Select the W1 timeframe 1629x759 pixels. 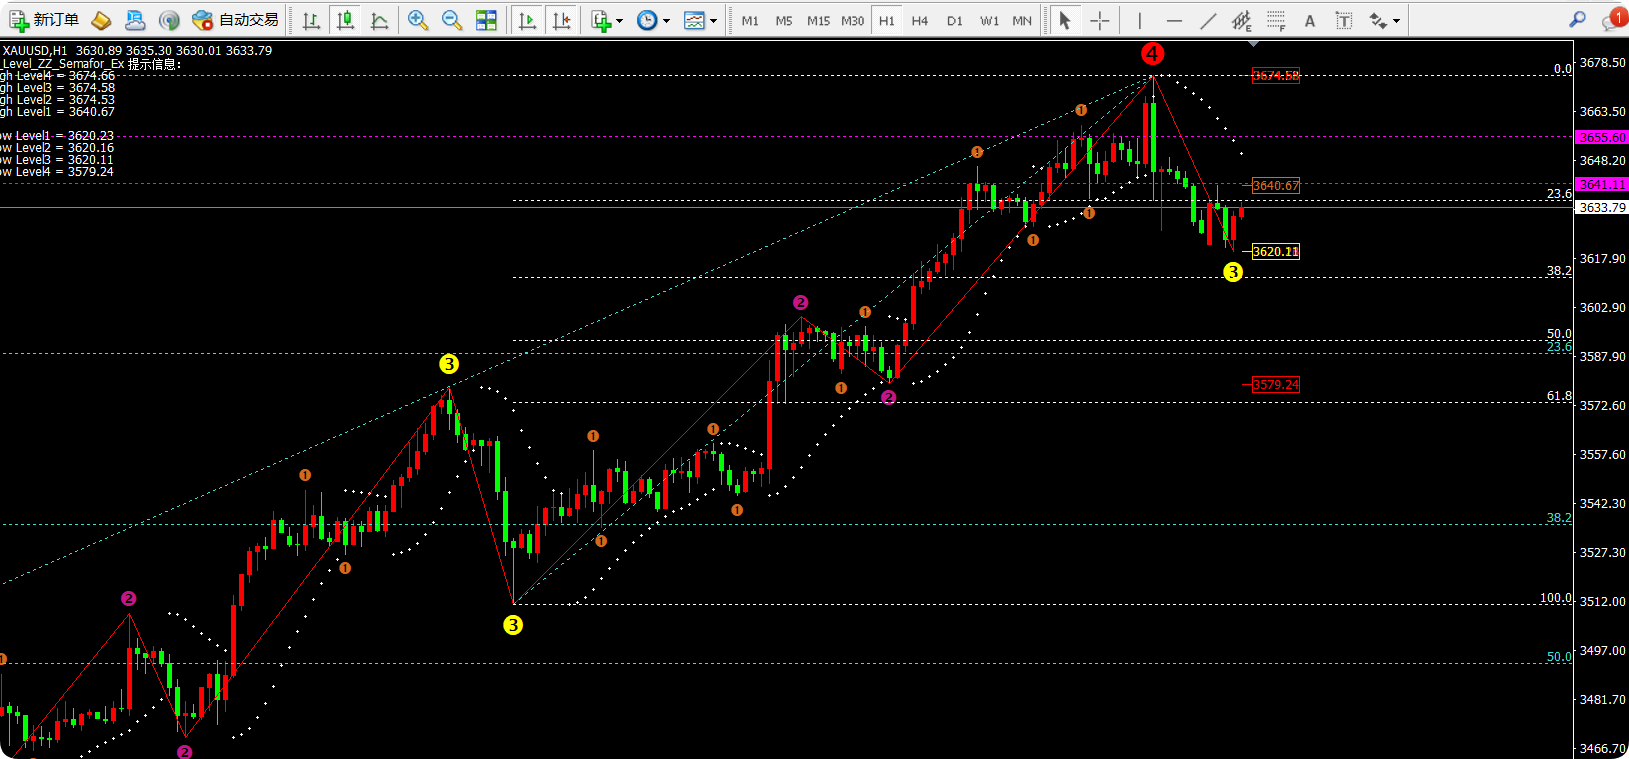pyautogui.click(x=989, y=20)
